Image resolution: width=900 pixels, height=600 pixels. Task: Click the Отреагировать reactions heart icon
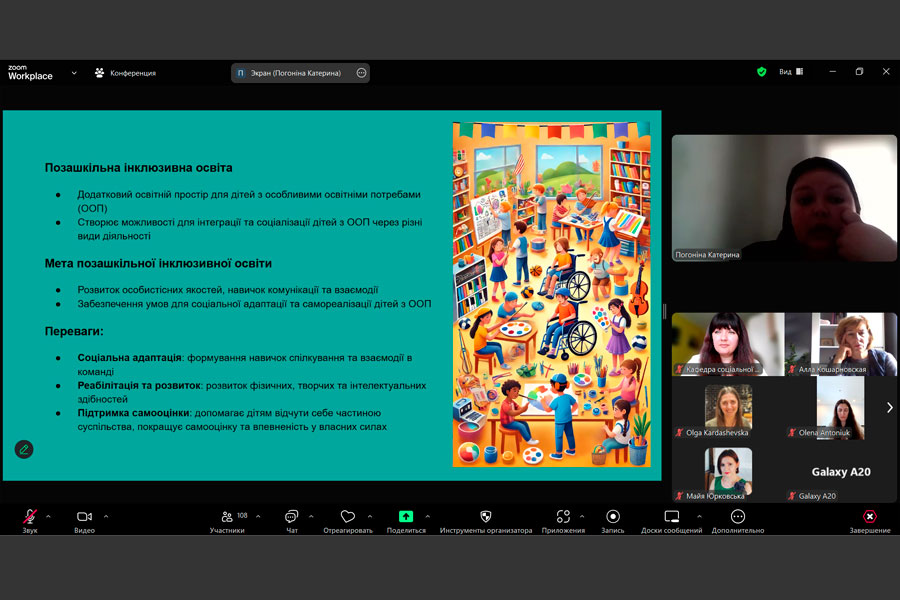(x=347, y=517)
